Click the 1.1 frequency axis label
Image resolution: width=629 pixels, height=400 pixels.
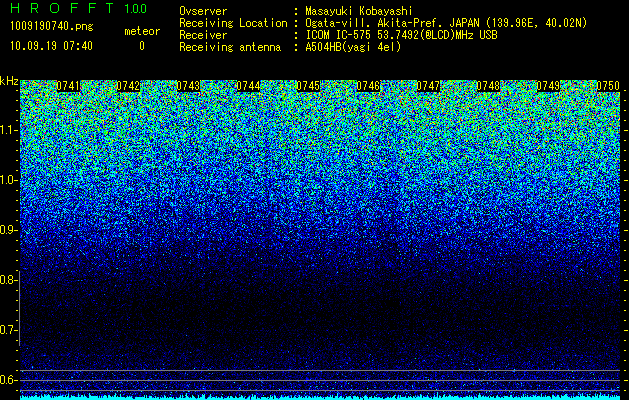[x=8, y=130]
